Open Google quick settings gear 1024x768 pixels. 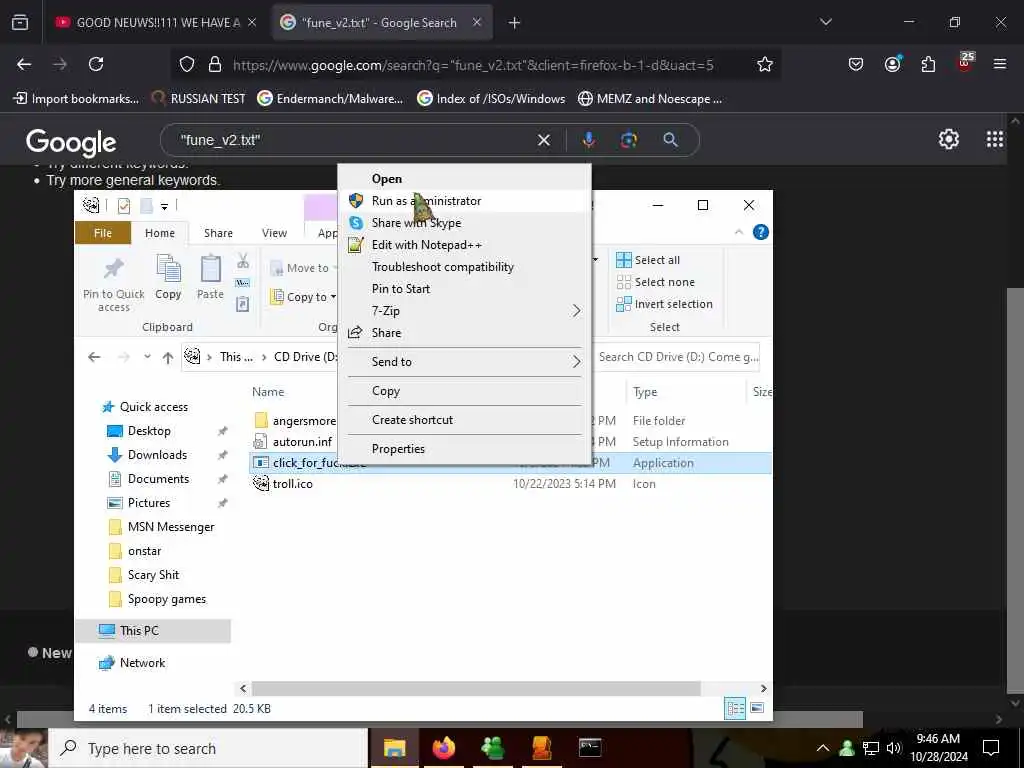click(x=948, y=139)
